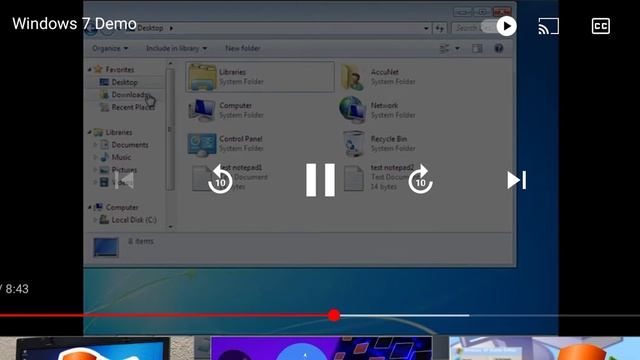The height and width of the screenshot is (360, 640).
Task: Click the Windows 7 Demo video title
Action: pos(74,24)
